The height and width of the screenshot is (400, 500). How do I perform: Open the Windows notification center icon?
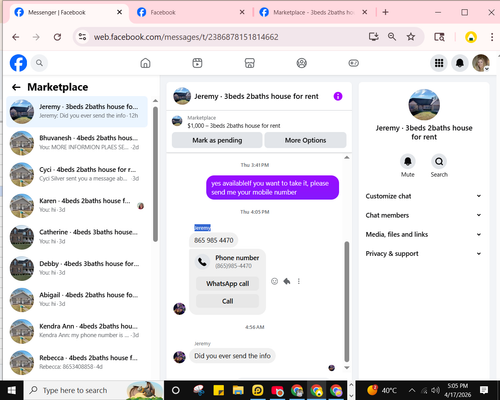(484, 390)
